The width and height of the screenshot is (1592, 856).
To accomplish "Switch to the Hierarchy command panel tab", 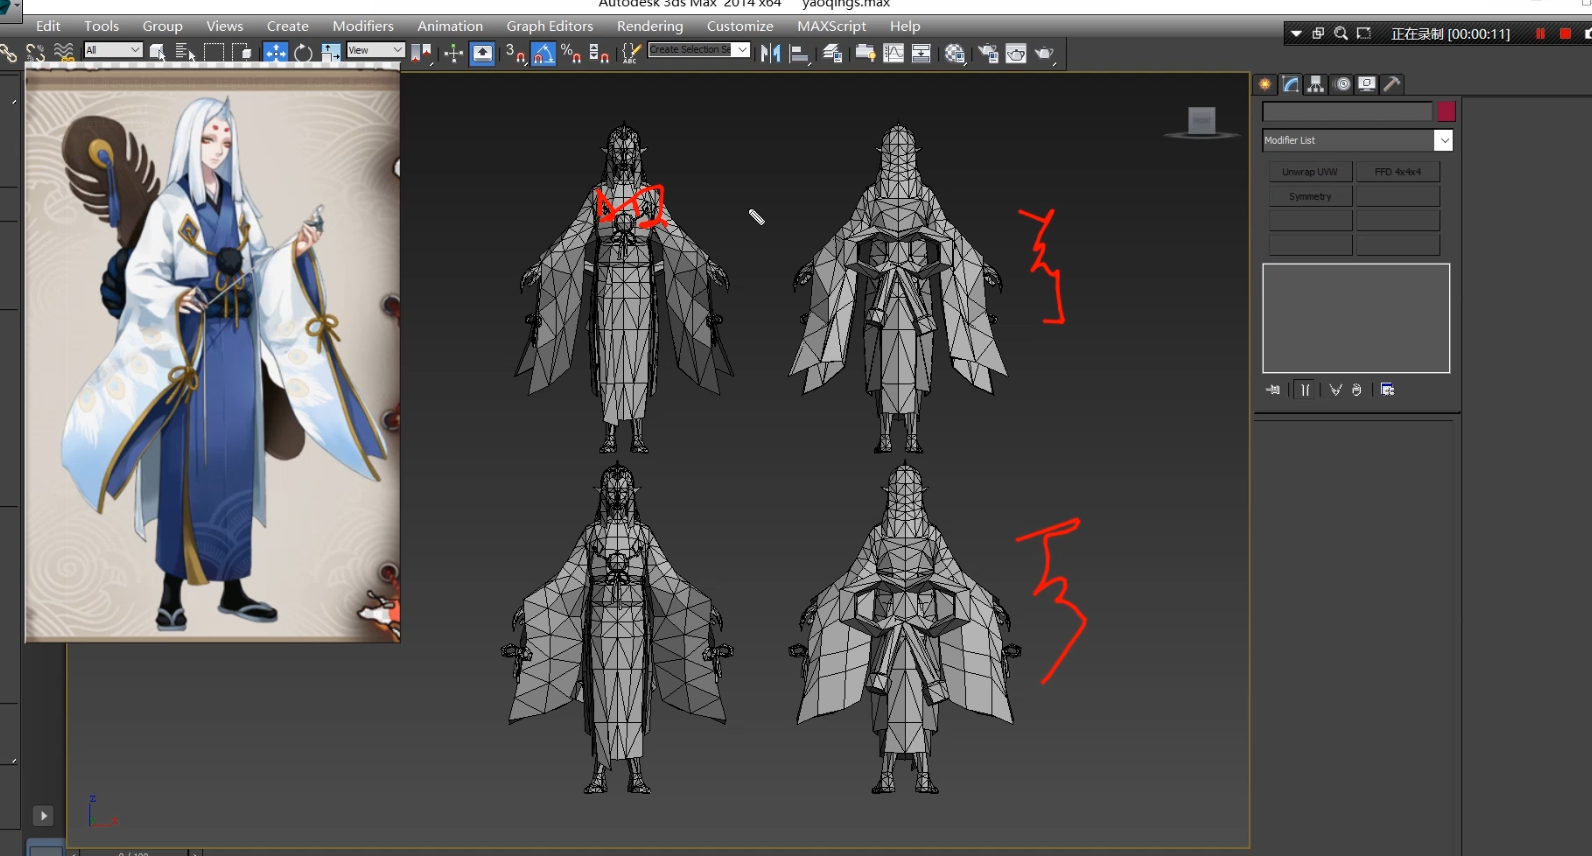I will tap(1316, 84).
